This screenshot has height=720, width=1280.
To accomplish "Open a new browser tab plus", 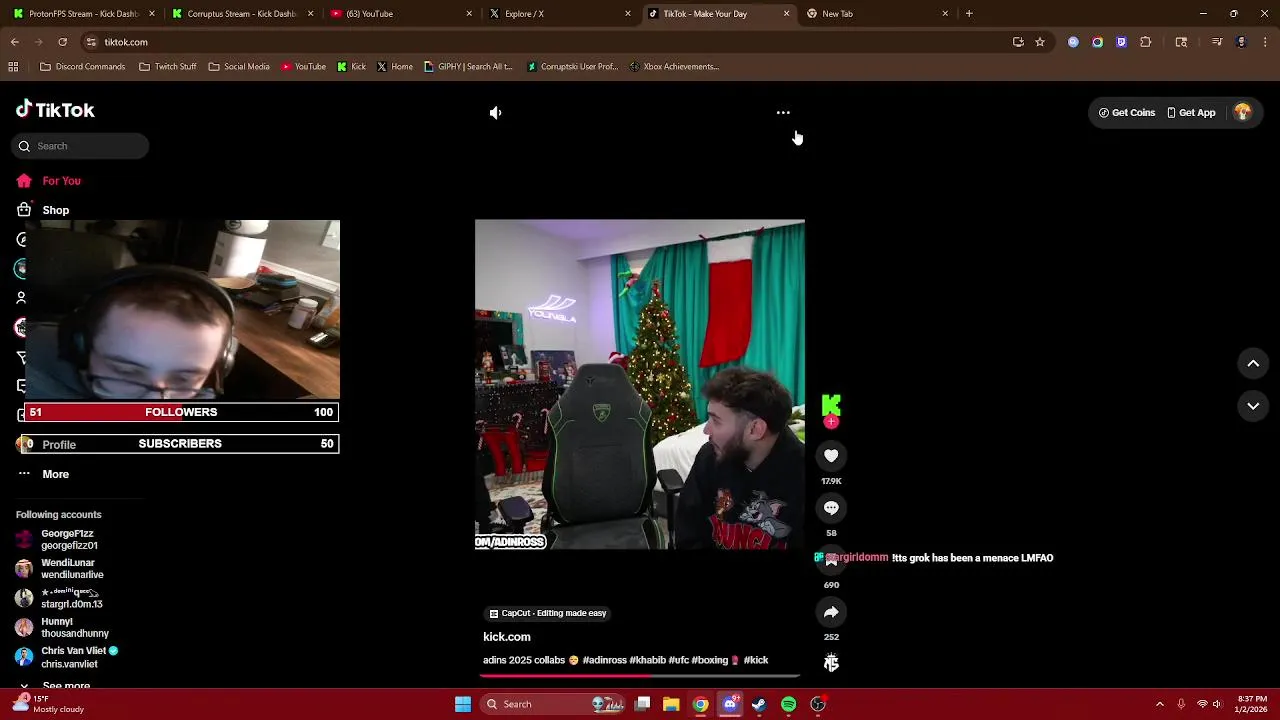I will point(969,14).
